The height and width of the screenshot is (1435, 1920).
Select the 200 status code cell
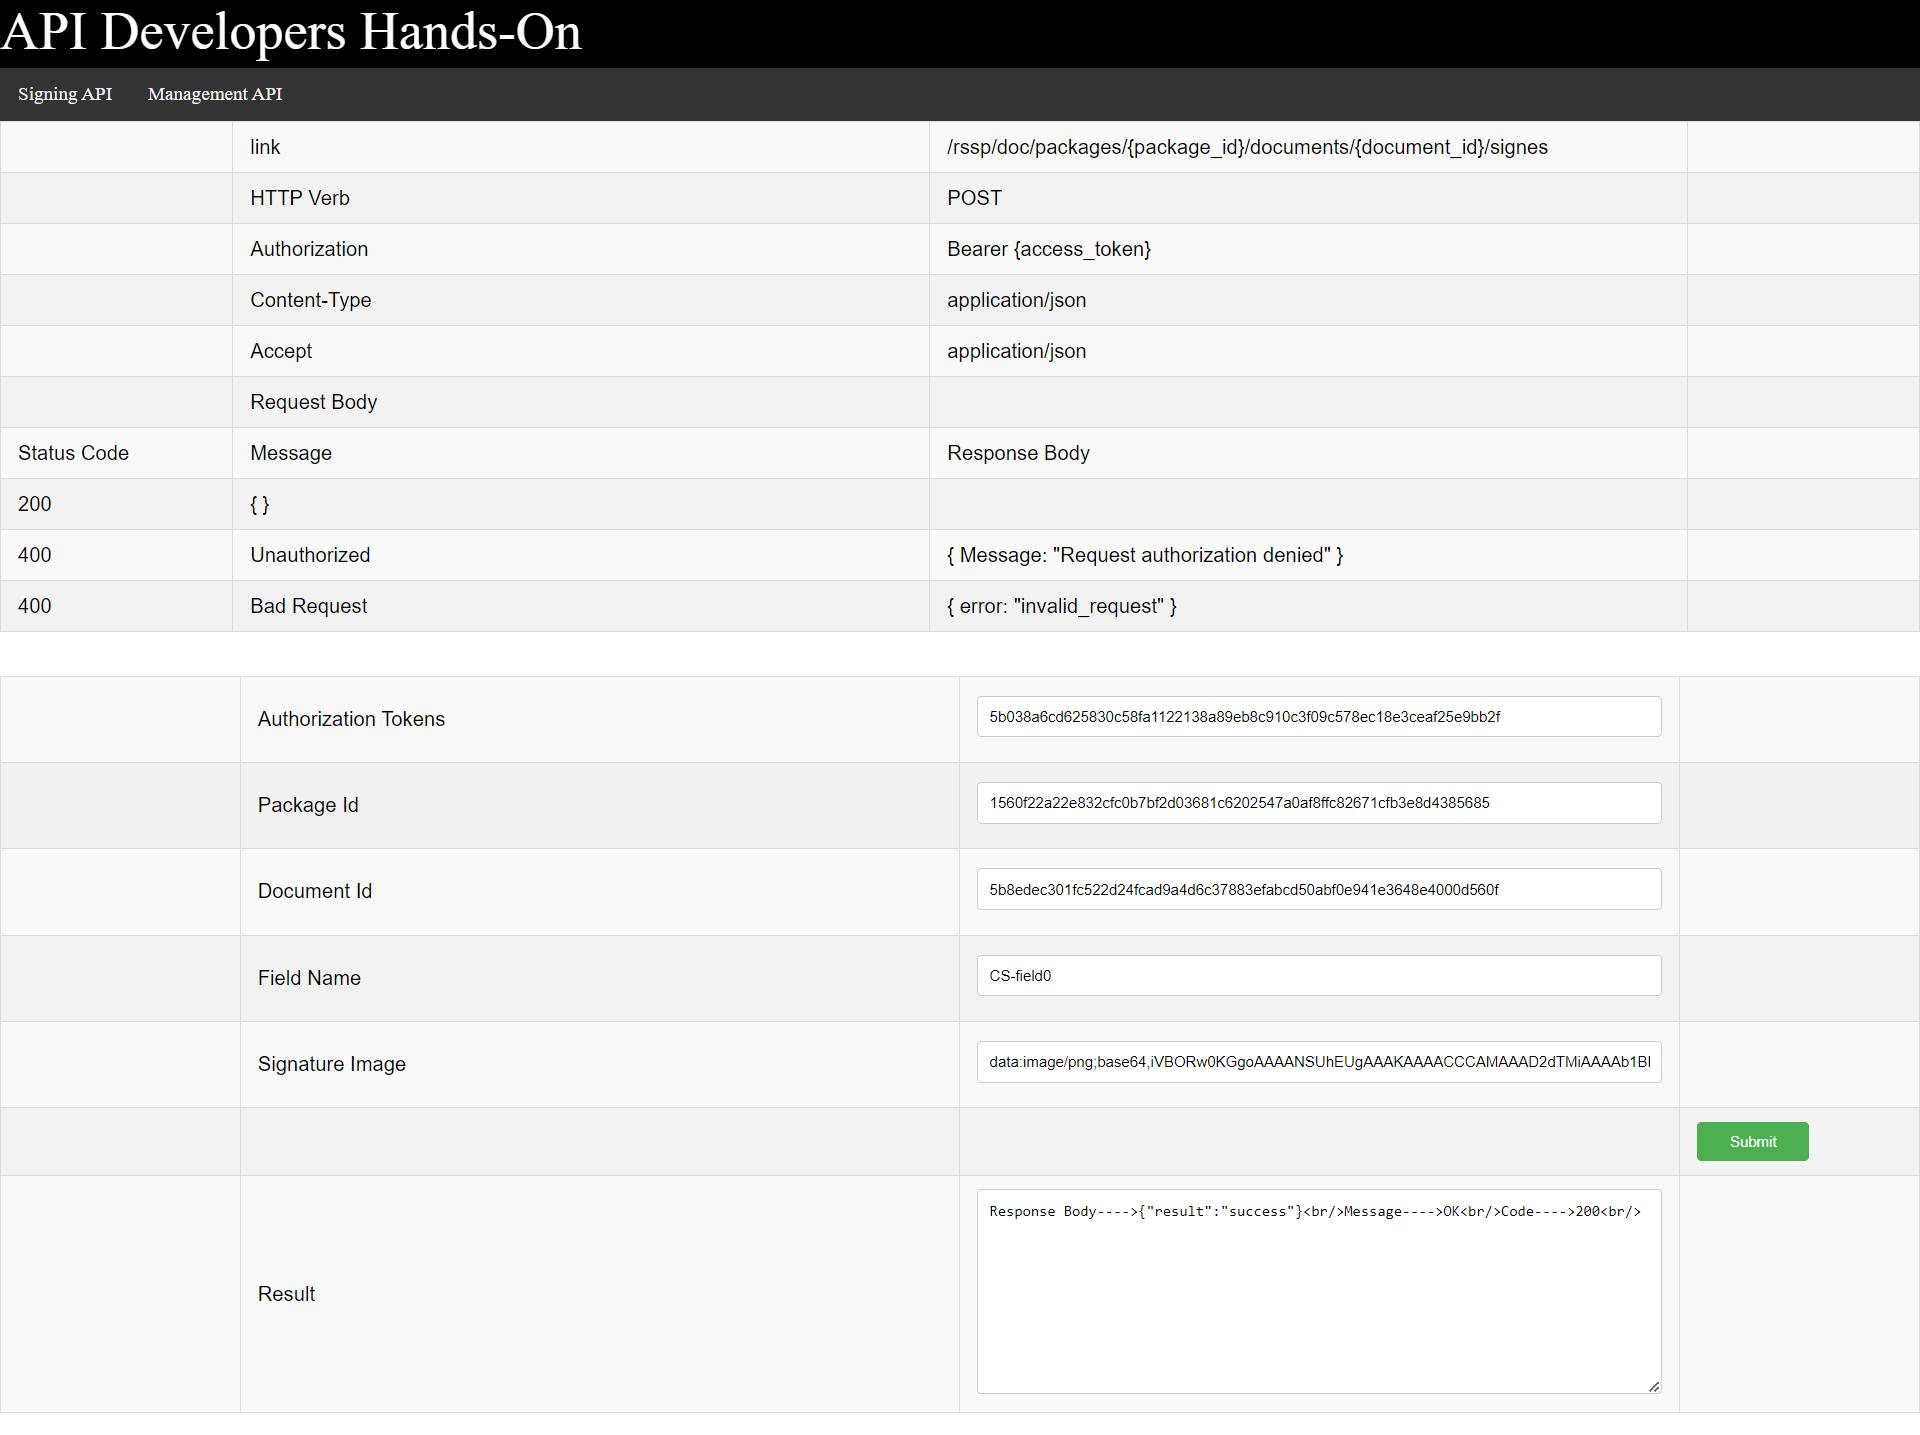point(35,504)
